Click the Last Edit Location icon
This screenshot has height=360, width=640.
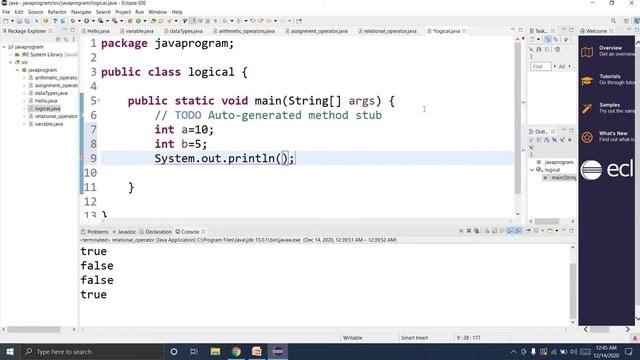(253, 21)
